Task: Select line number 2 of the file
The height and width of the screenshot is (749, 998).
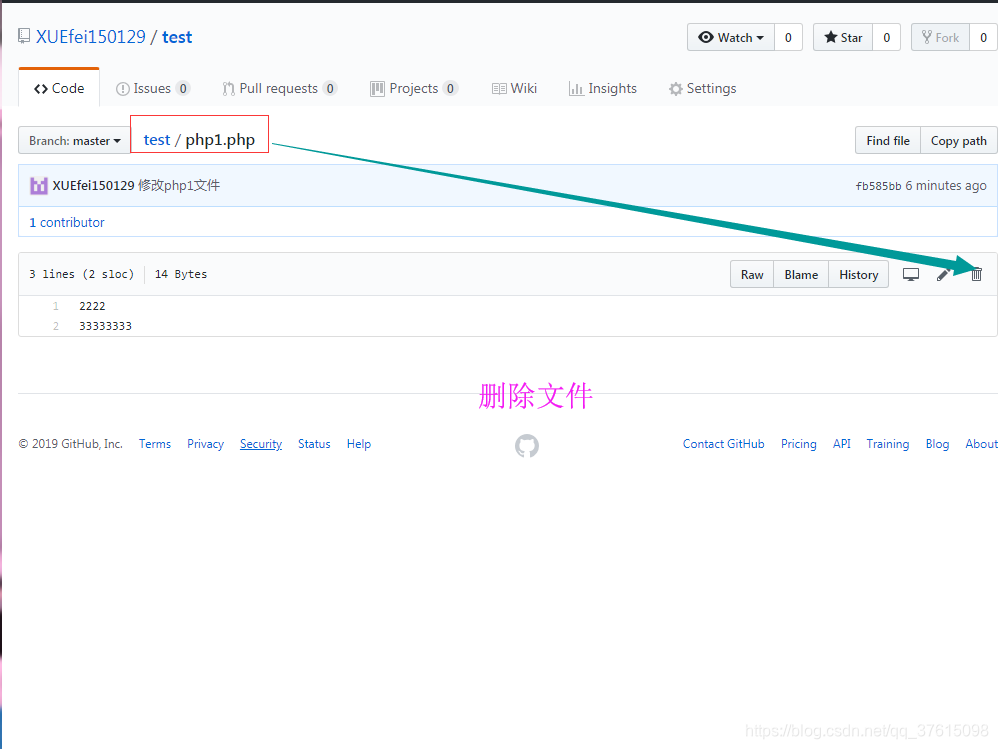Action: (x=55, y=326)
